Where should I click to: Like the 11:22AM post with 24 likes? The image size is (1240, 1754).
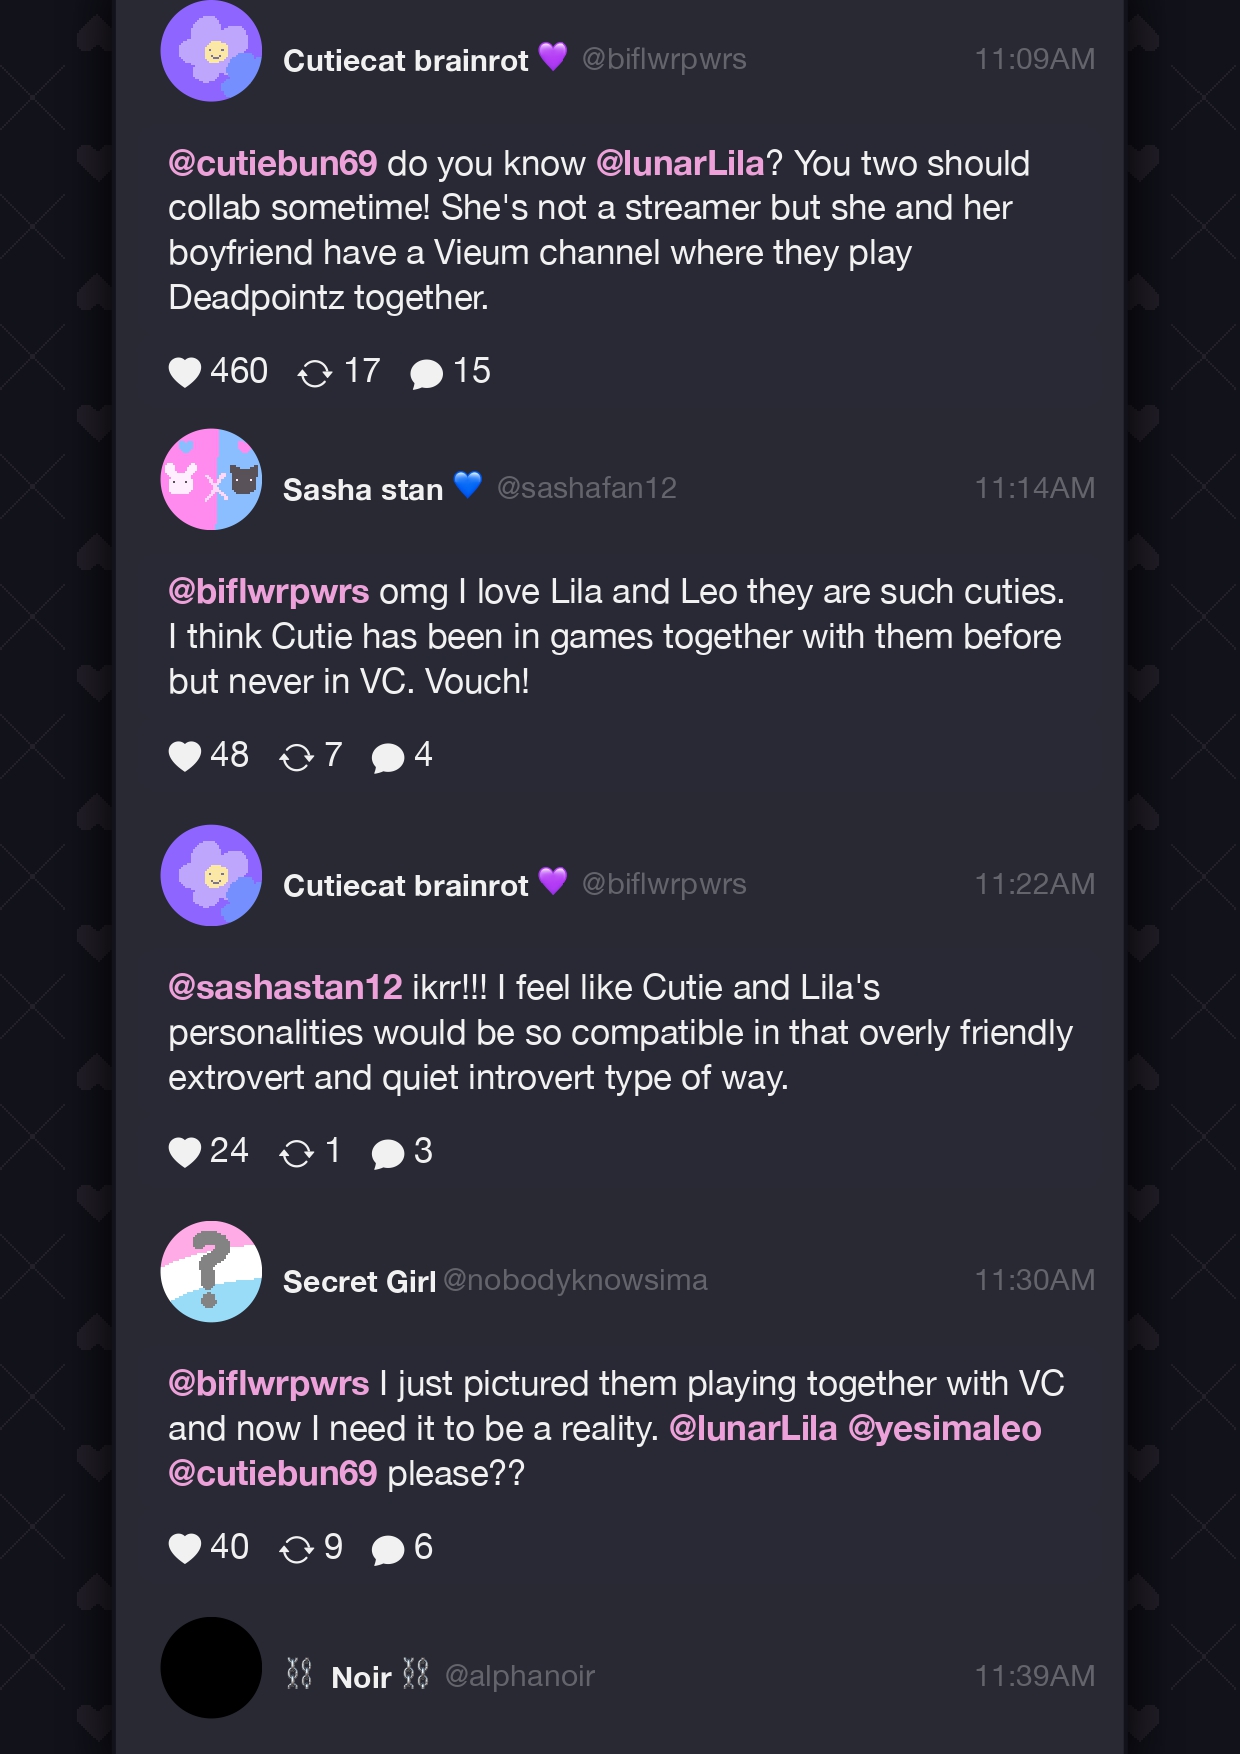(x=185, y=1152)
